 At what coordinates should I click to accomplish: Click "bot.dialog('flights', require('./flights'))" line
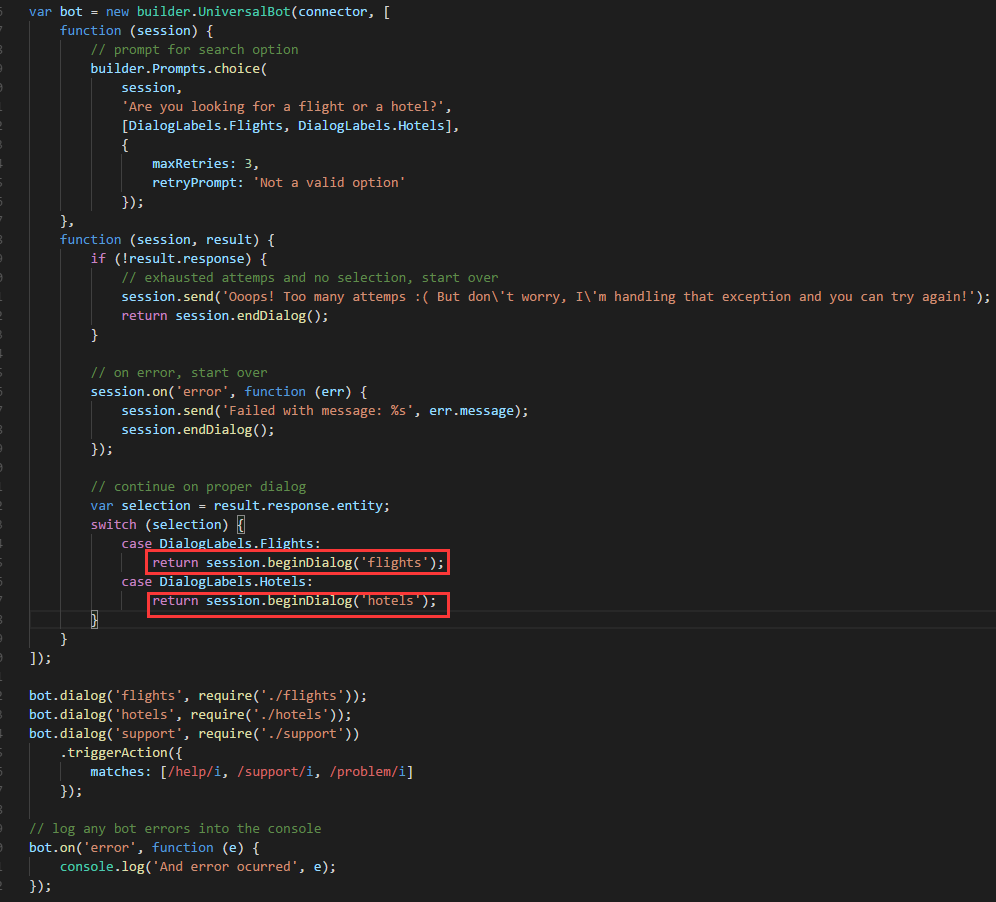coord(198,696)
